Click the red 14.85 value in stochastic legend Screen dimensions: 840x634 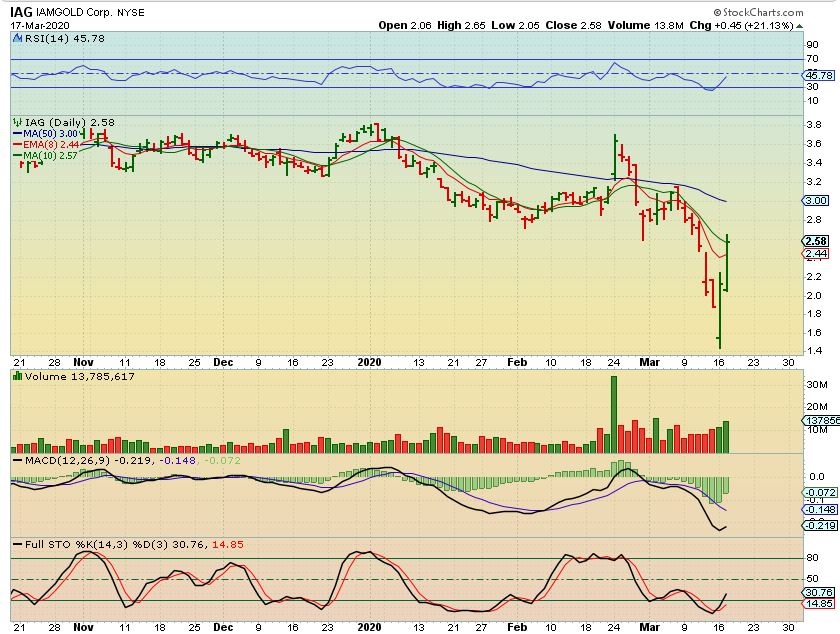(x=228, y=545)
